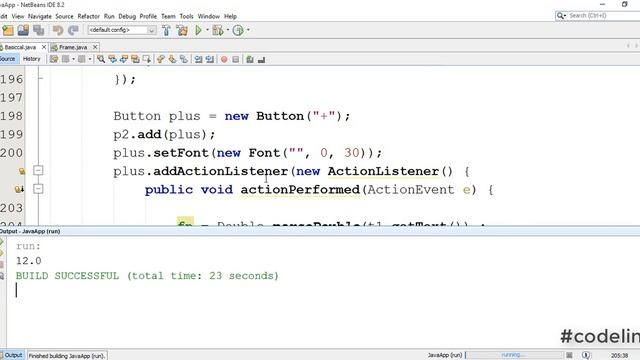640x360 pixels.
Task: Click the Redo arrow icon
Action: [73, 30]
